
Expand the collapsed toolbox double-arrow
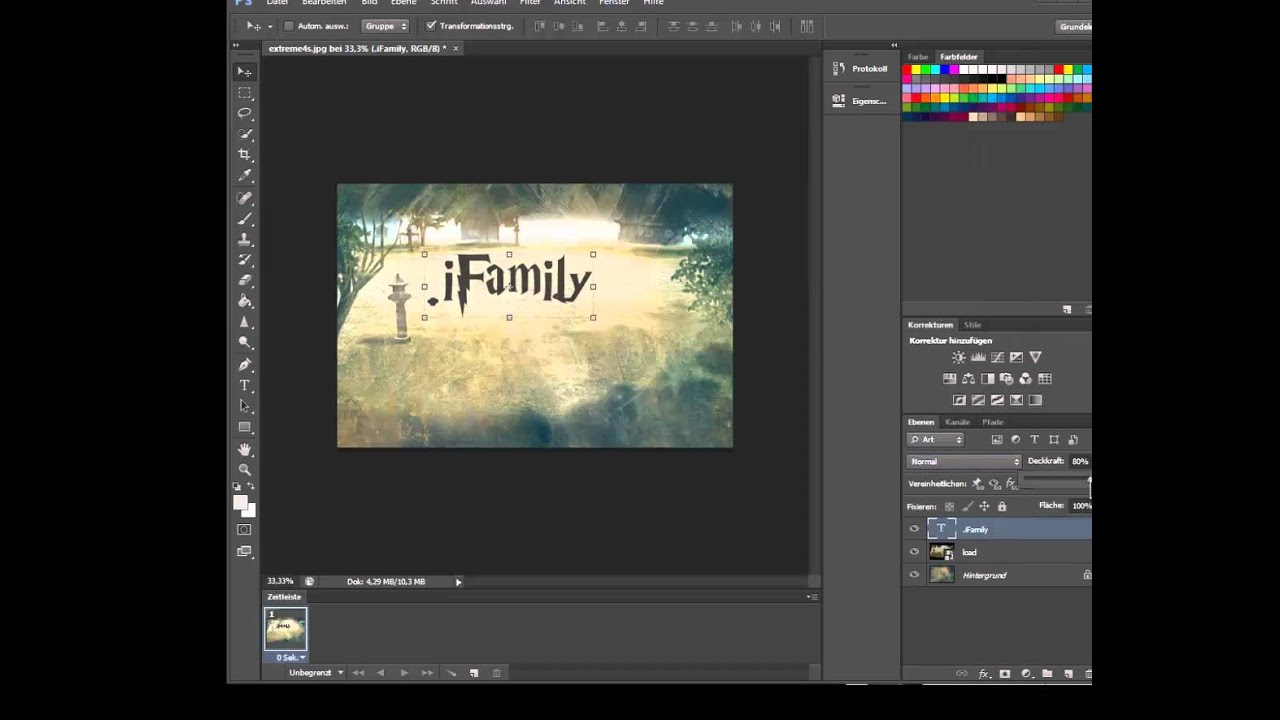(236, 46)
